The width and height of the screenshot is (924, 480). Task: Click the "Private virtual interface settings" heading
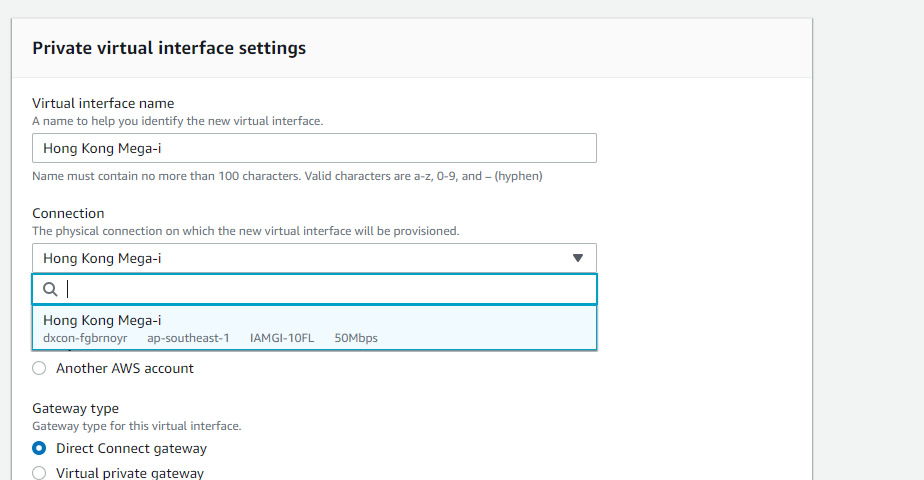[x=169, y=48]
